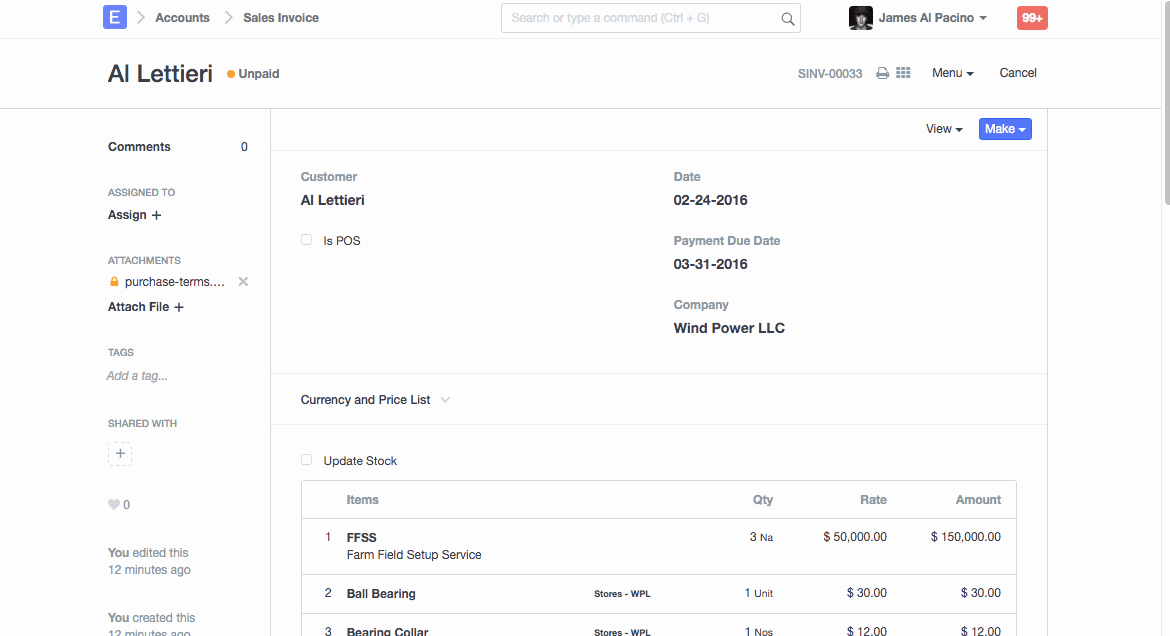
Task: Open James Al Pacino user menu
Action: tap(918, 18)
